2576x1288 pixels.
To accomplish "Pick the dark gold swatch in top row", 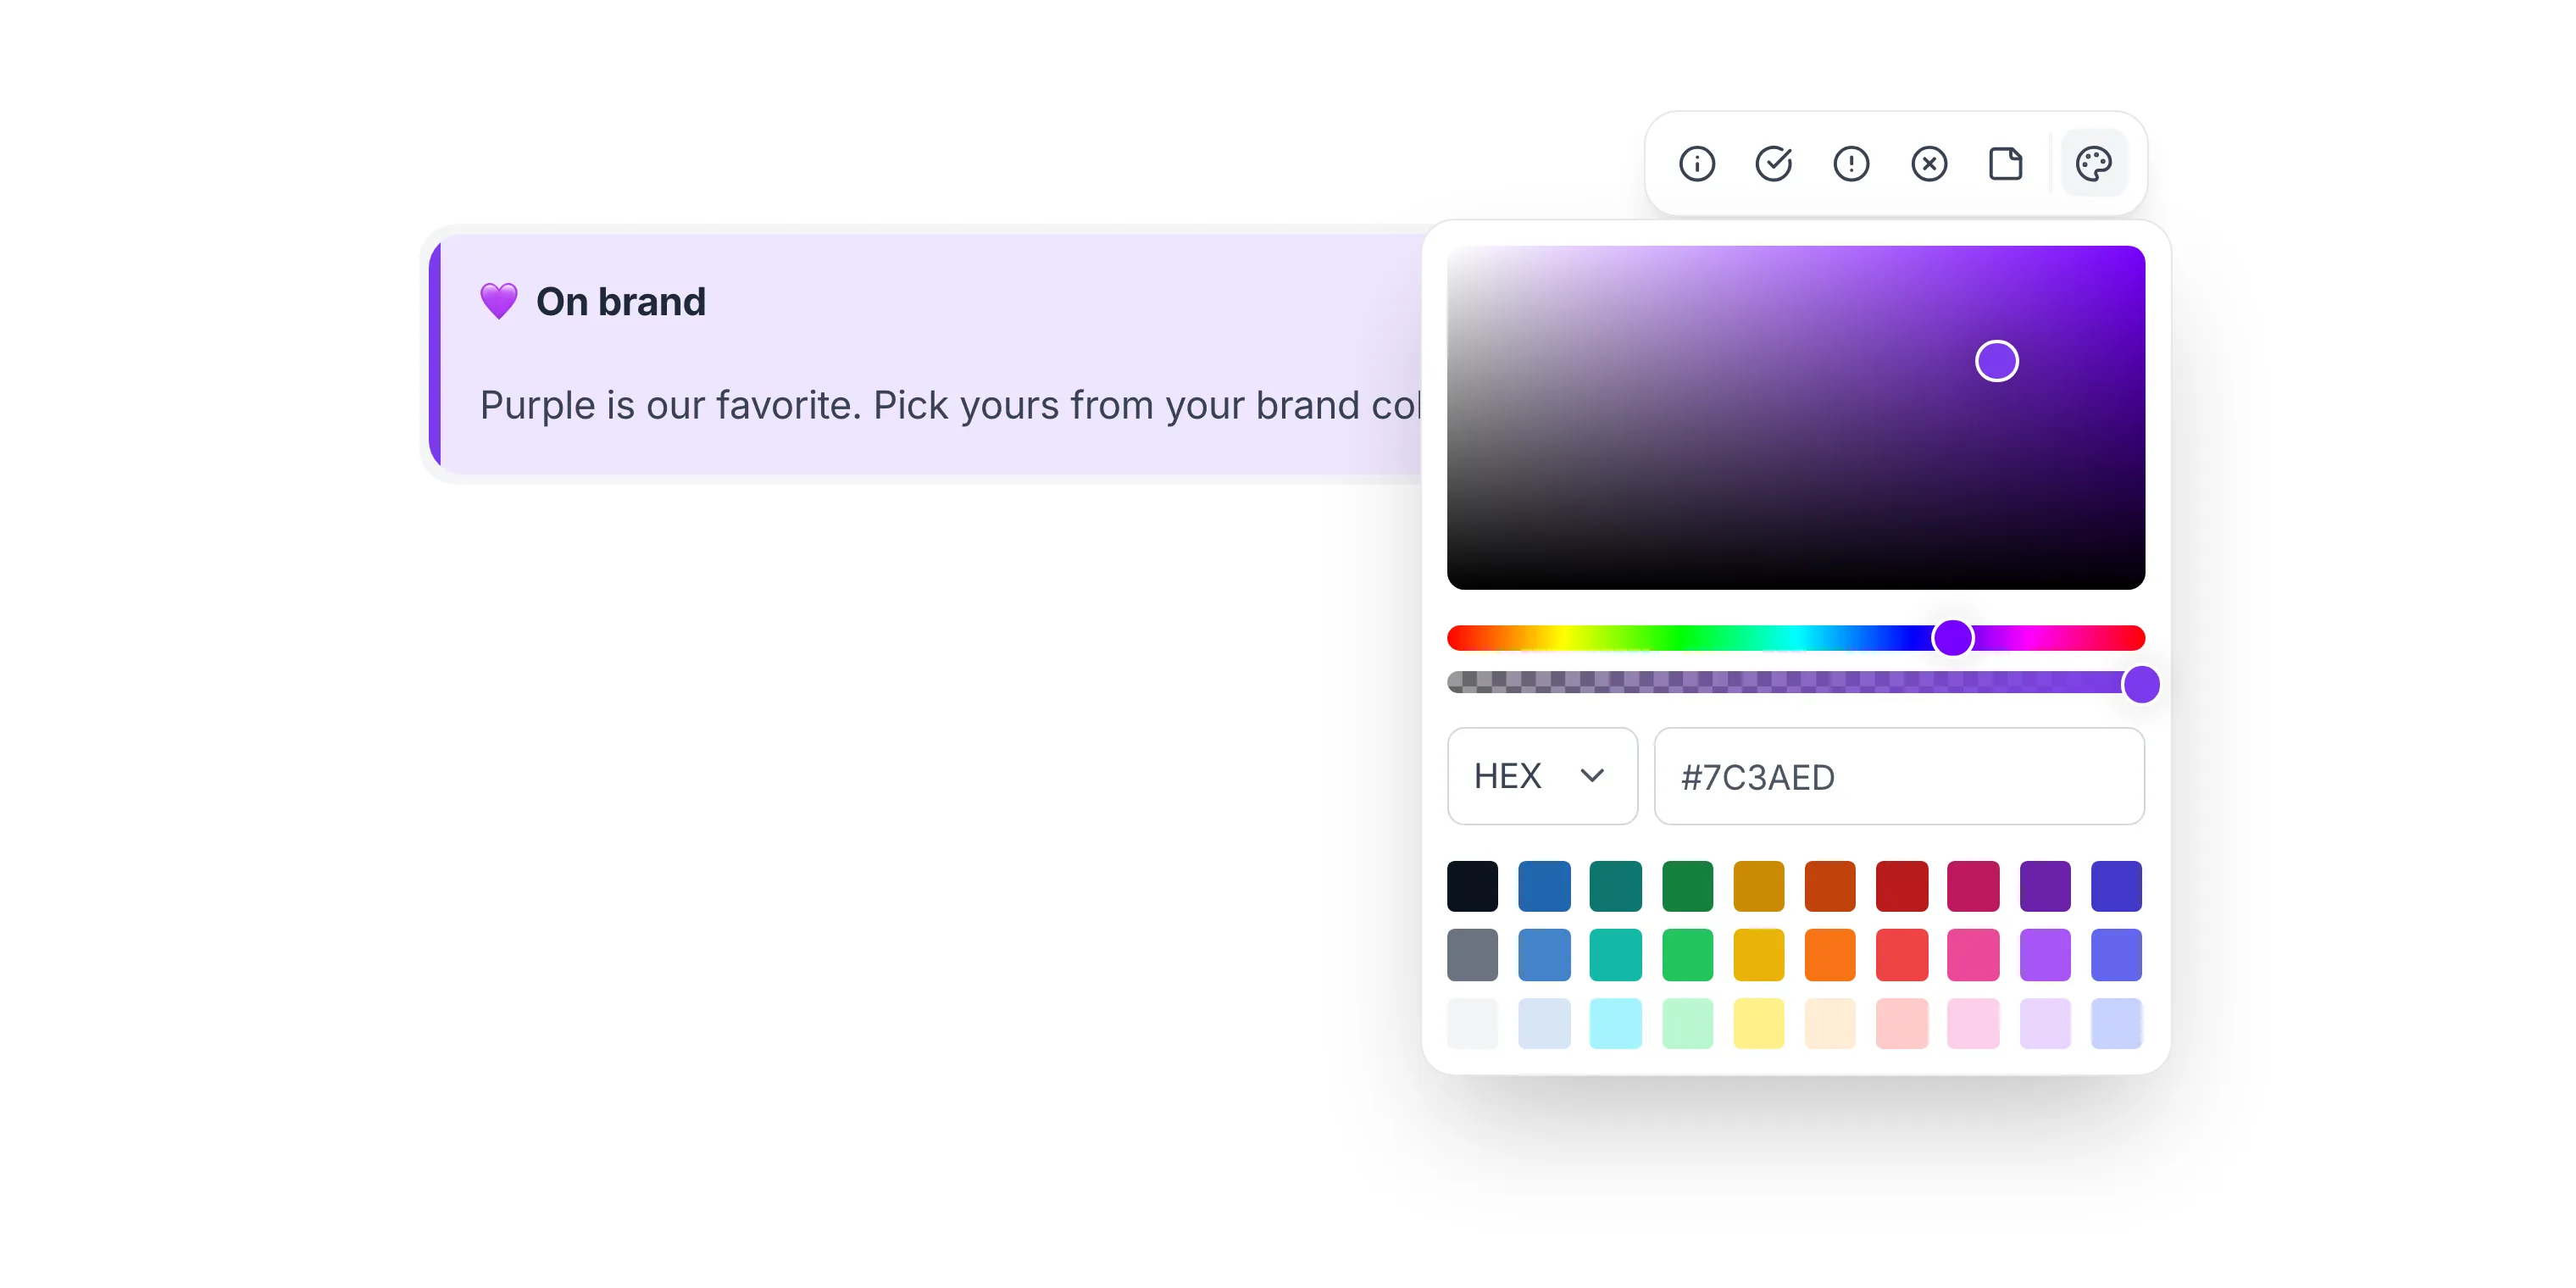I will click(x=1758, y=886).
